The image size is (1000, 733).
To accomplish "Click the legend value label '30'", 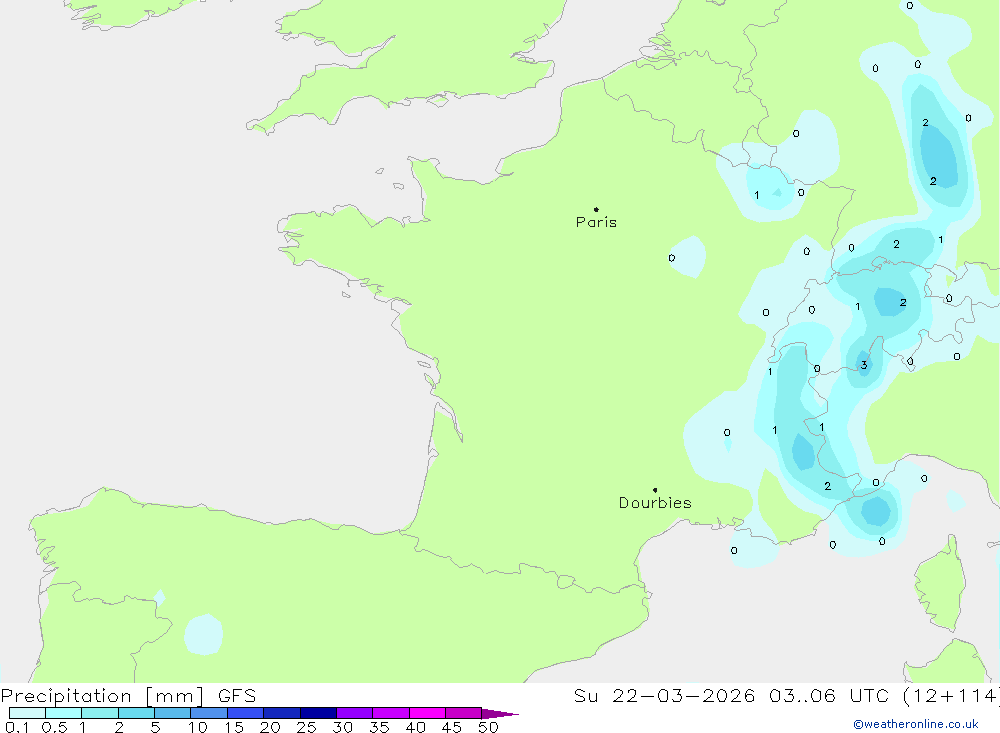I will point(343,727).
